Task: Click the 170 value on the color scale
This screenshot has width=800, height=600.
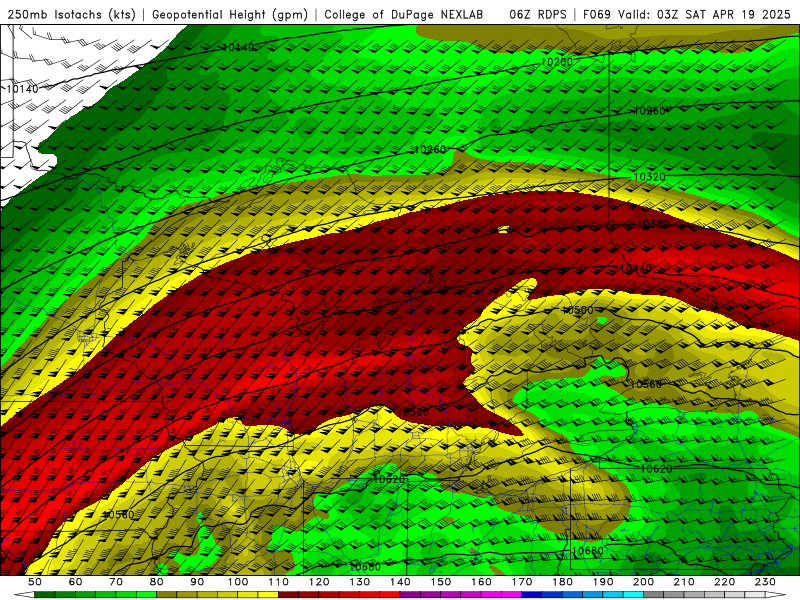Action: pyautogui.click(x=522, y=582)
